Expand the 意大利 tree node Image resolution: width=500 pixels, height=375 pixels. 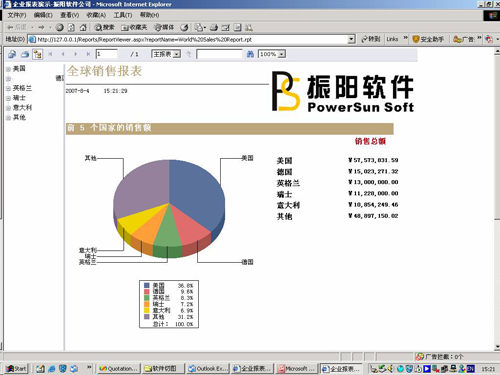(x=8, y=108)
